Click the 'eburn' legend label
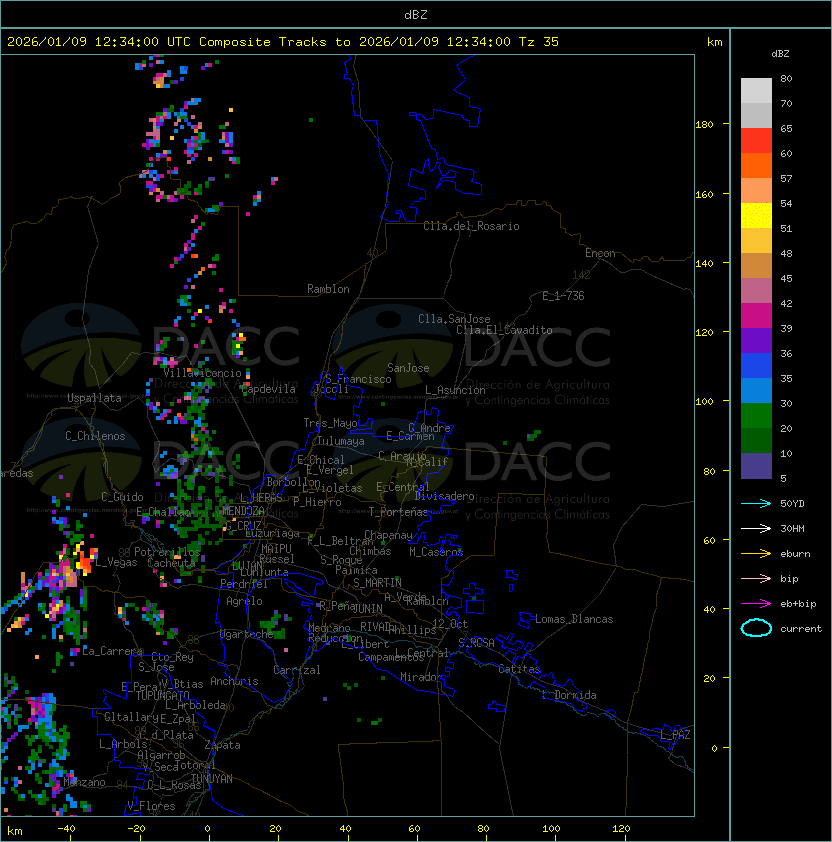 tap(795, 554)
